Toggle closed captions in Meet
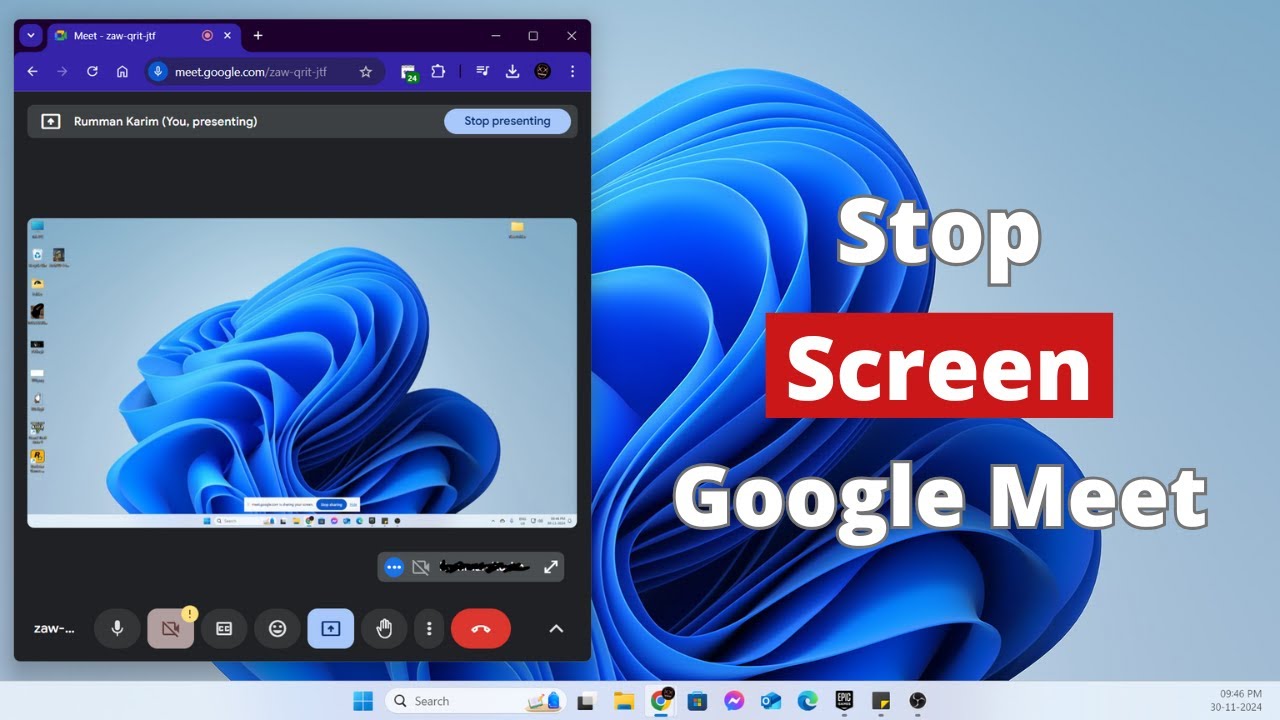The image size is (1280, 720). [x=224, y=629]
